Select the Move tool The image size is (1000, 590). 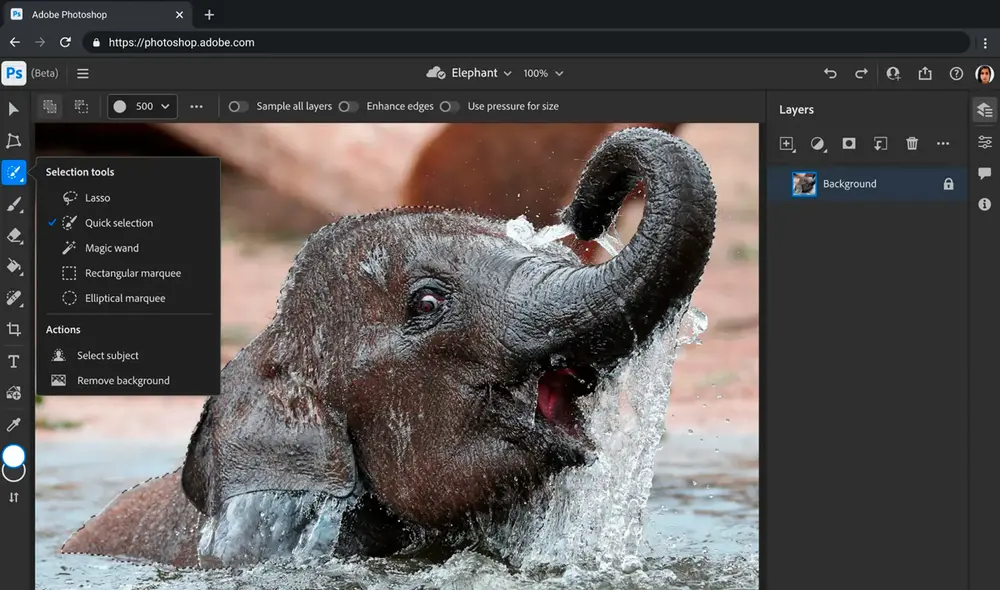[13, 110]
